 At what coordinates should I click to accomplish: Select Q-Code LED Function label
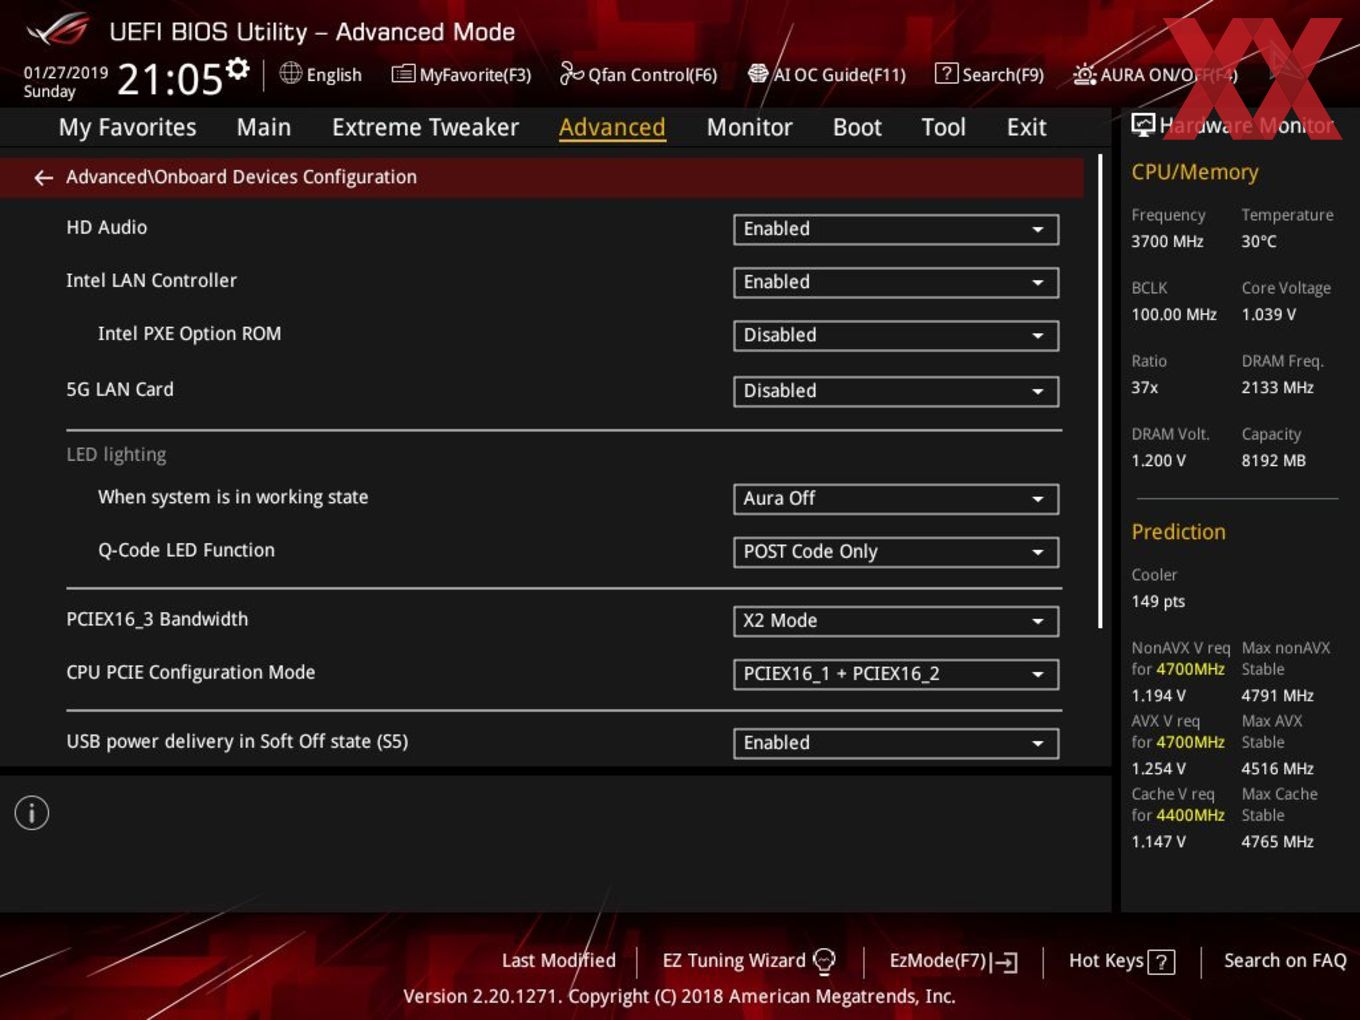click(x=186, y=550)
